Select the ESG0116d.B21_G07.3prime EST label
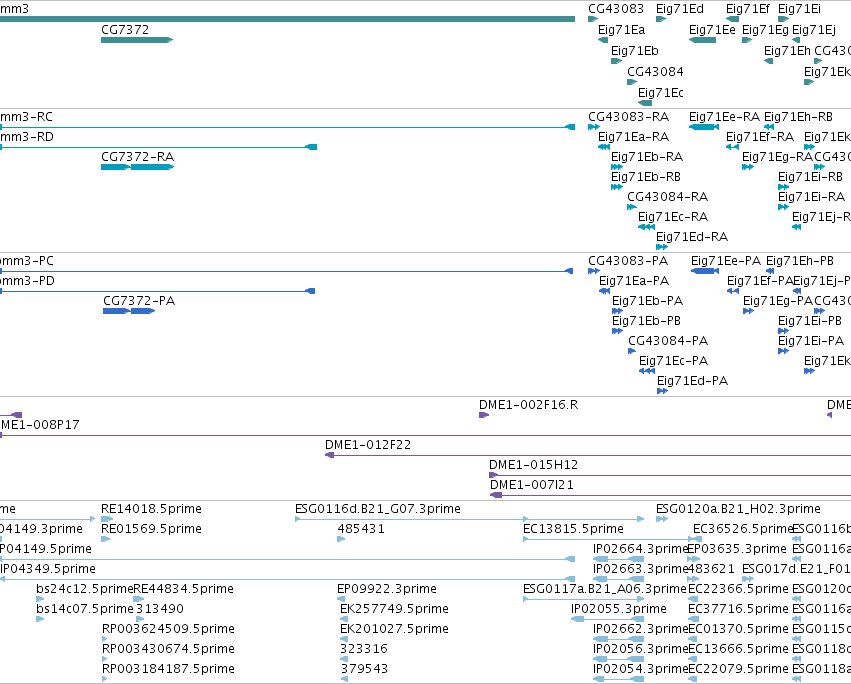The width and height of the screenshot is (851, 684). (378, 509)
